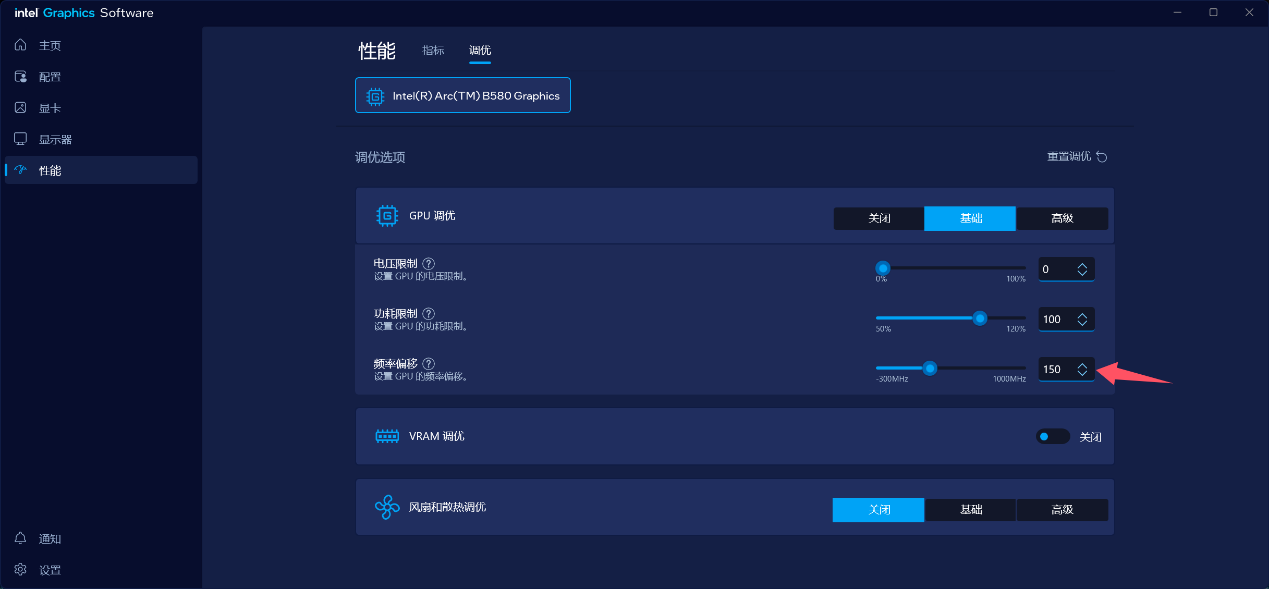The width and height of the screenshot is (1269, 589).
Task: Set 风扇和散热调优 to 基础
Action: tap(970, 510)
